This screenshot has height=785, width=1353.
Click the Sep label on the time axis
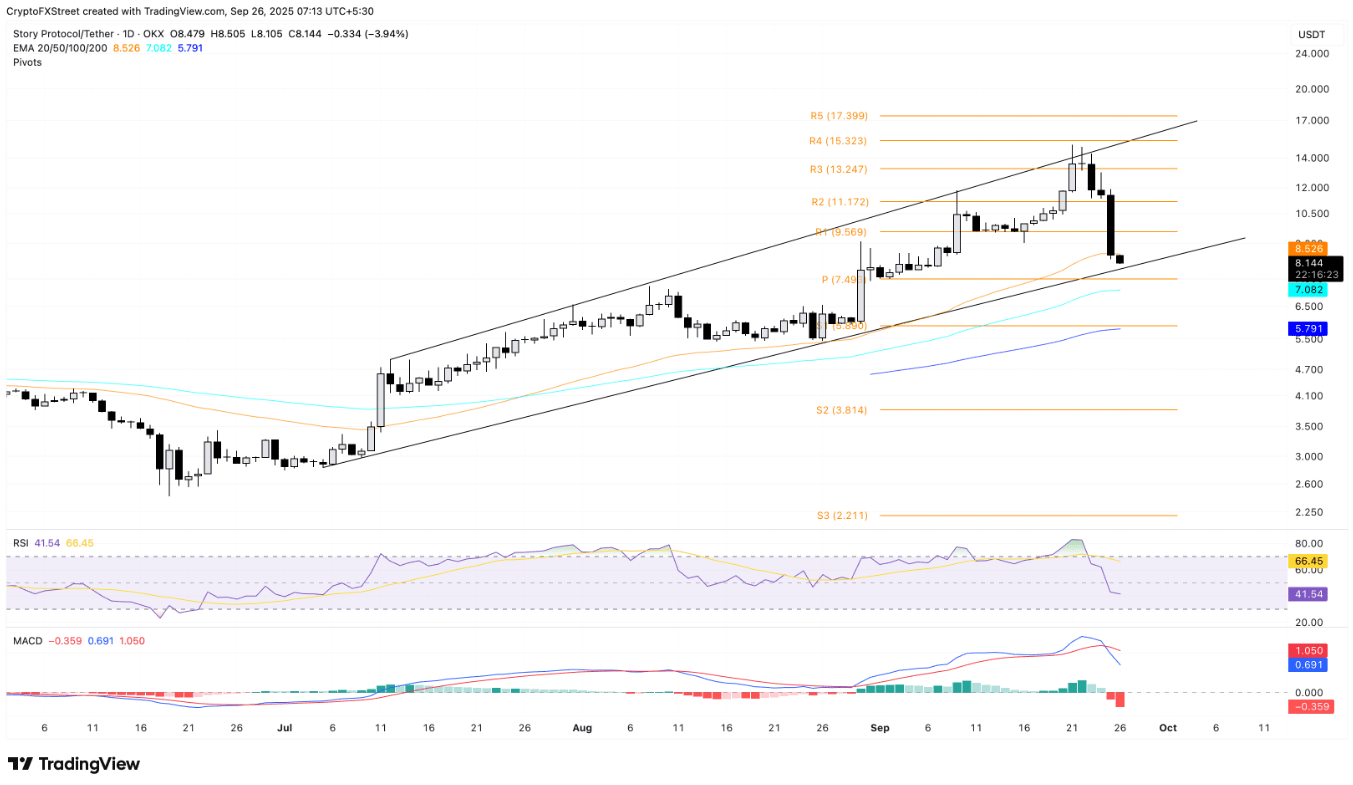[880, 728]
